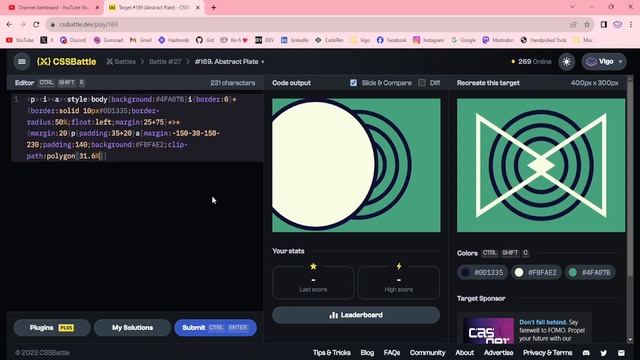Bookmark this page with star icon
This screenshot has height=360, width=640.
587,24
